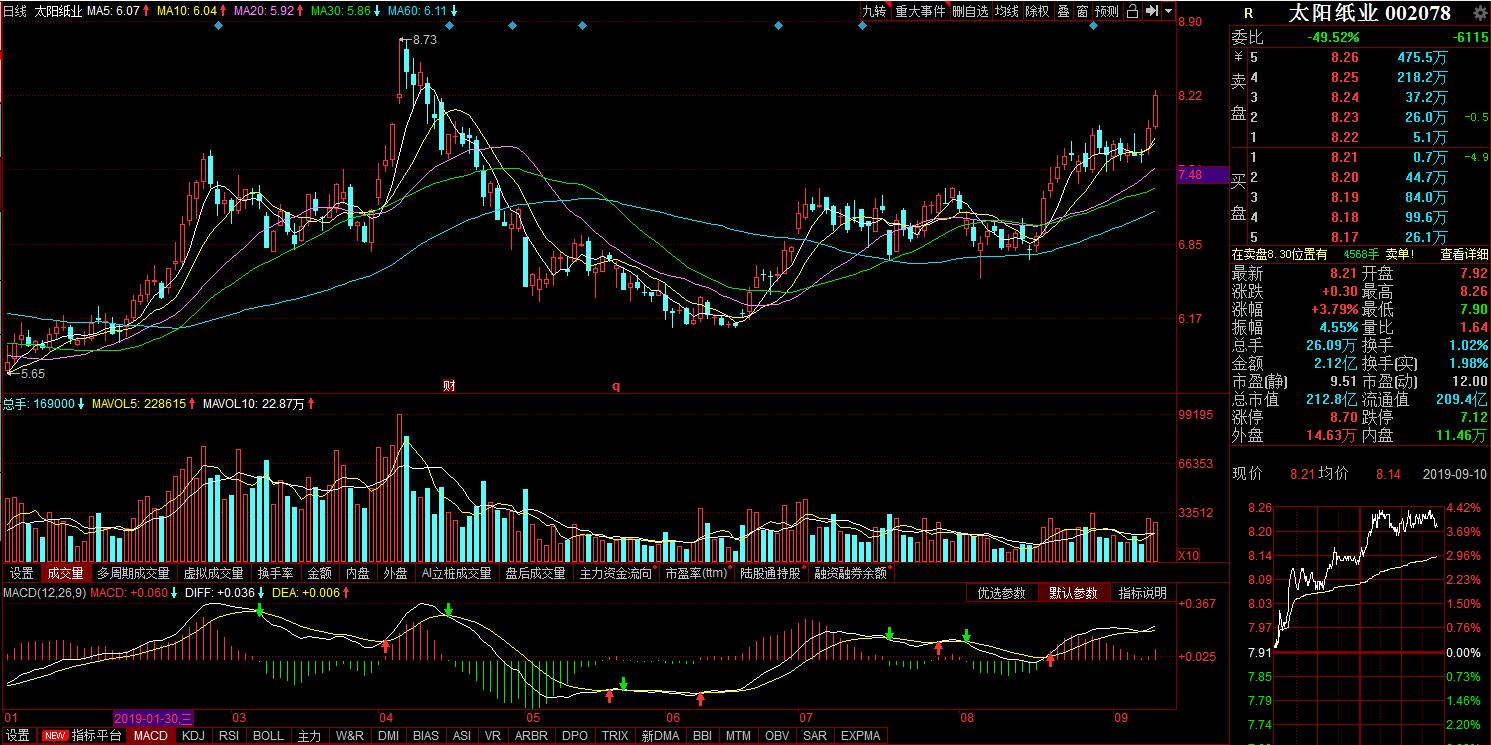The image size is (1491, 745).
Task: Select the BIAS indicator tab
Action: click(426, 736)
